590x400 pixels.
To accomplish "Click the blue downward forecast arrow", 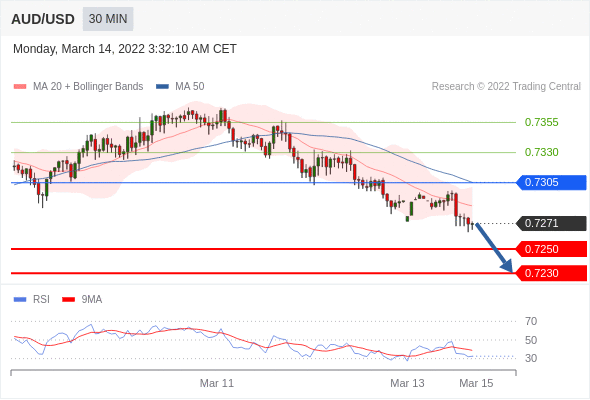I will (494, 248).
